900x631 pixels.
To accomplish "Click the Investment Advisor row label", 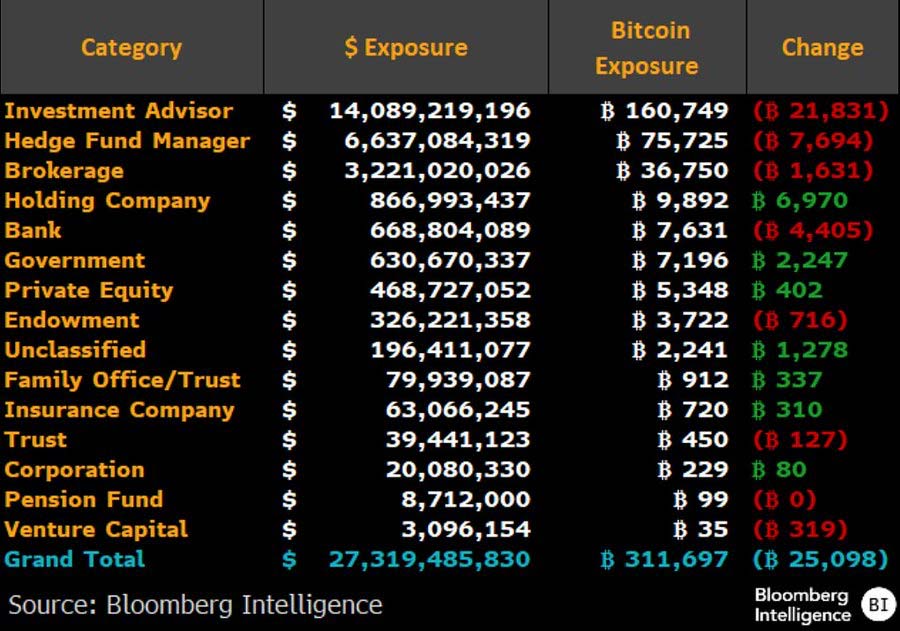I will 119,110.
